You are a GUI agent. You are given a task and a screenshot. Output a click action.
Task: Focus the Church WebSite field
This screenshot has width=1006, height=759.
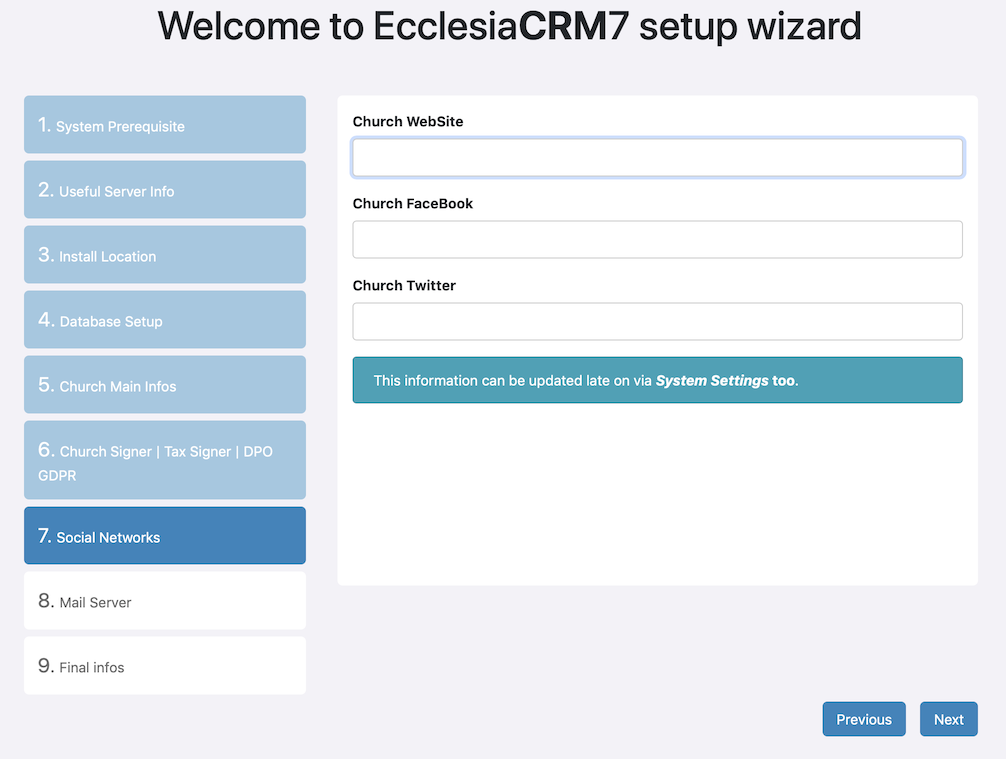click(x=658, y=157)
